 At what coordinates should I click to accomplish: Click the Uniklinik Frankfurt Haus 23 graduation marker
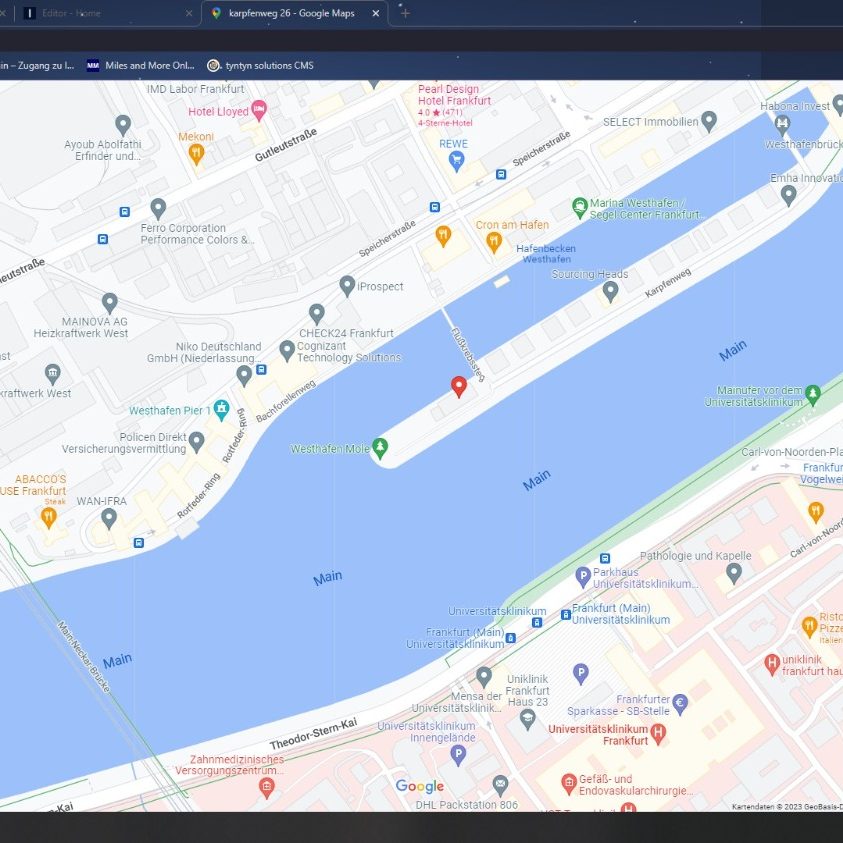tap(528, 719)
